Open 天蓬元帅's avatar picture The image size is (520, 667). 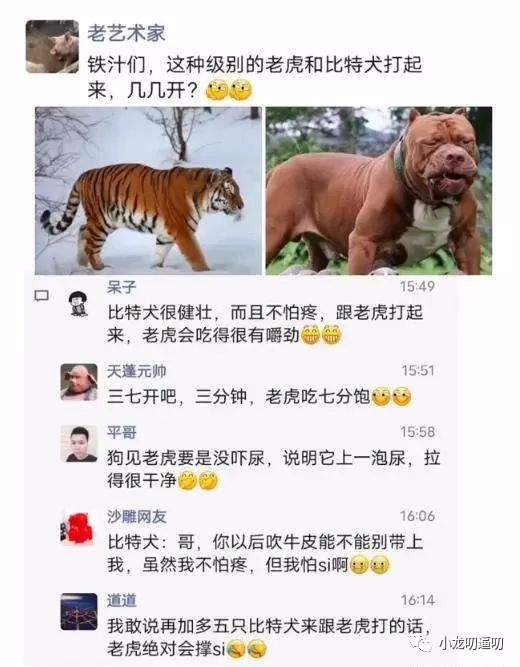coord(79,382)
